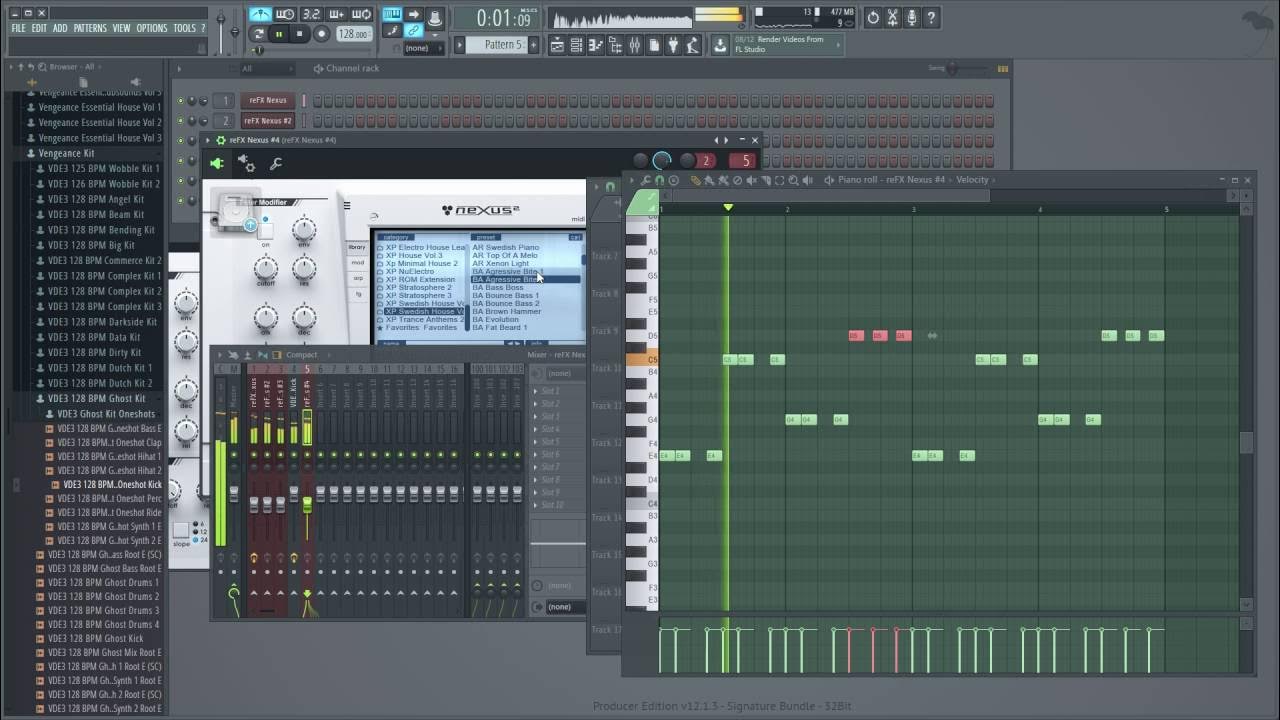Image resolution: width=1280 pixels, height=720 pixels.
Task: Open the FILE menu
Action: click(18, 28)
